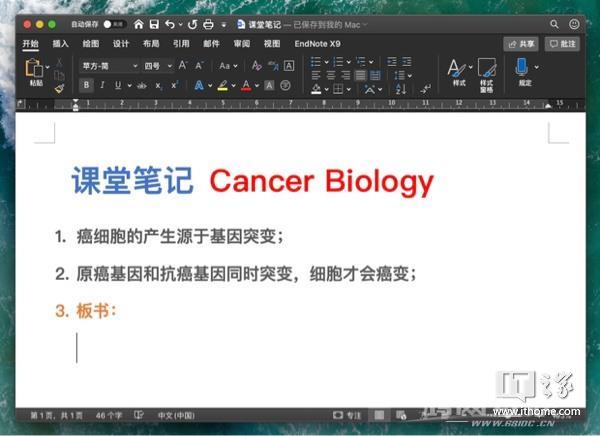Sort the text with the A-Z icon
Screen dimensions: 600x436
(x=401, y=89)
